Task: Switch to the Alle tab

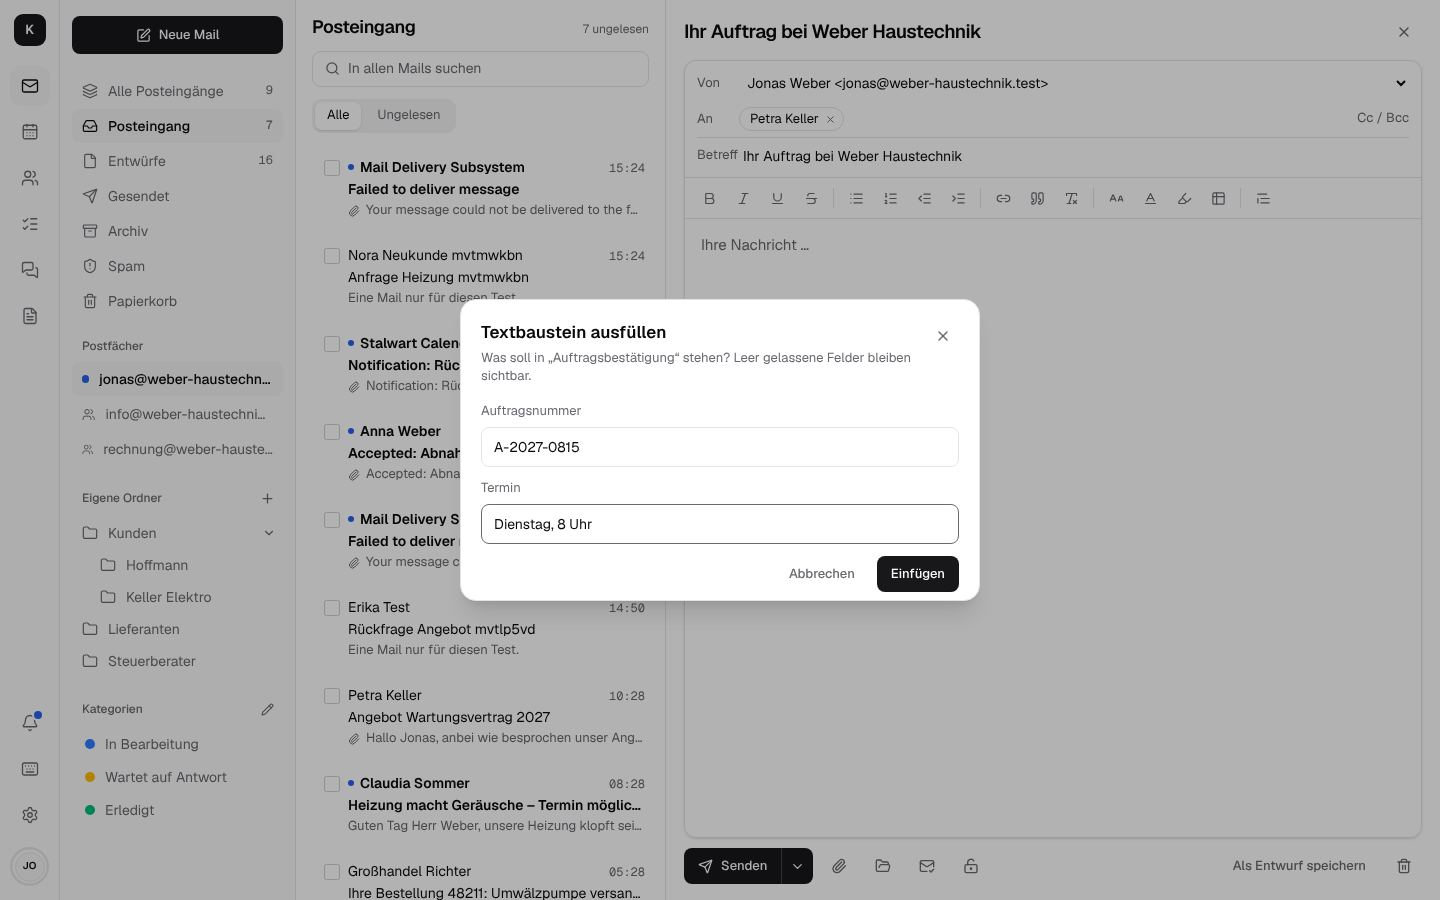Action: (338, 115)
